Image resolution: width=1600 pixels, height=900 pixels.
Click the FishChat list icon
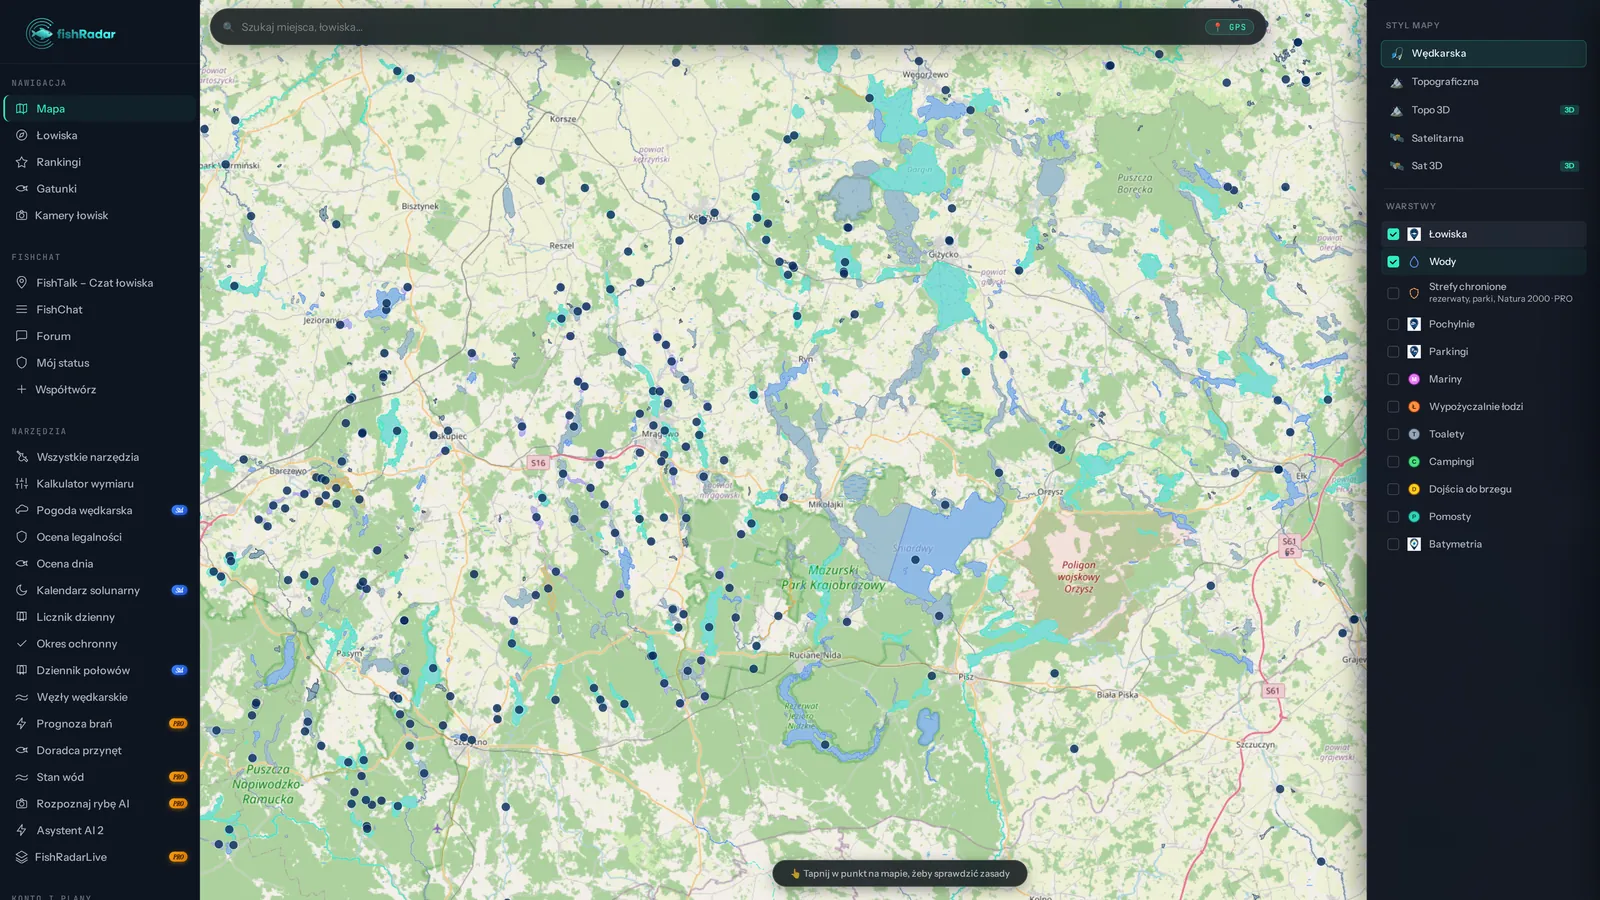[x=22, y=310]
